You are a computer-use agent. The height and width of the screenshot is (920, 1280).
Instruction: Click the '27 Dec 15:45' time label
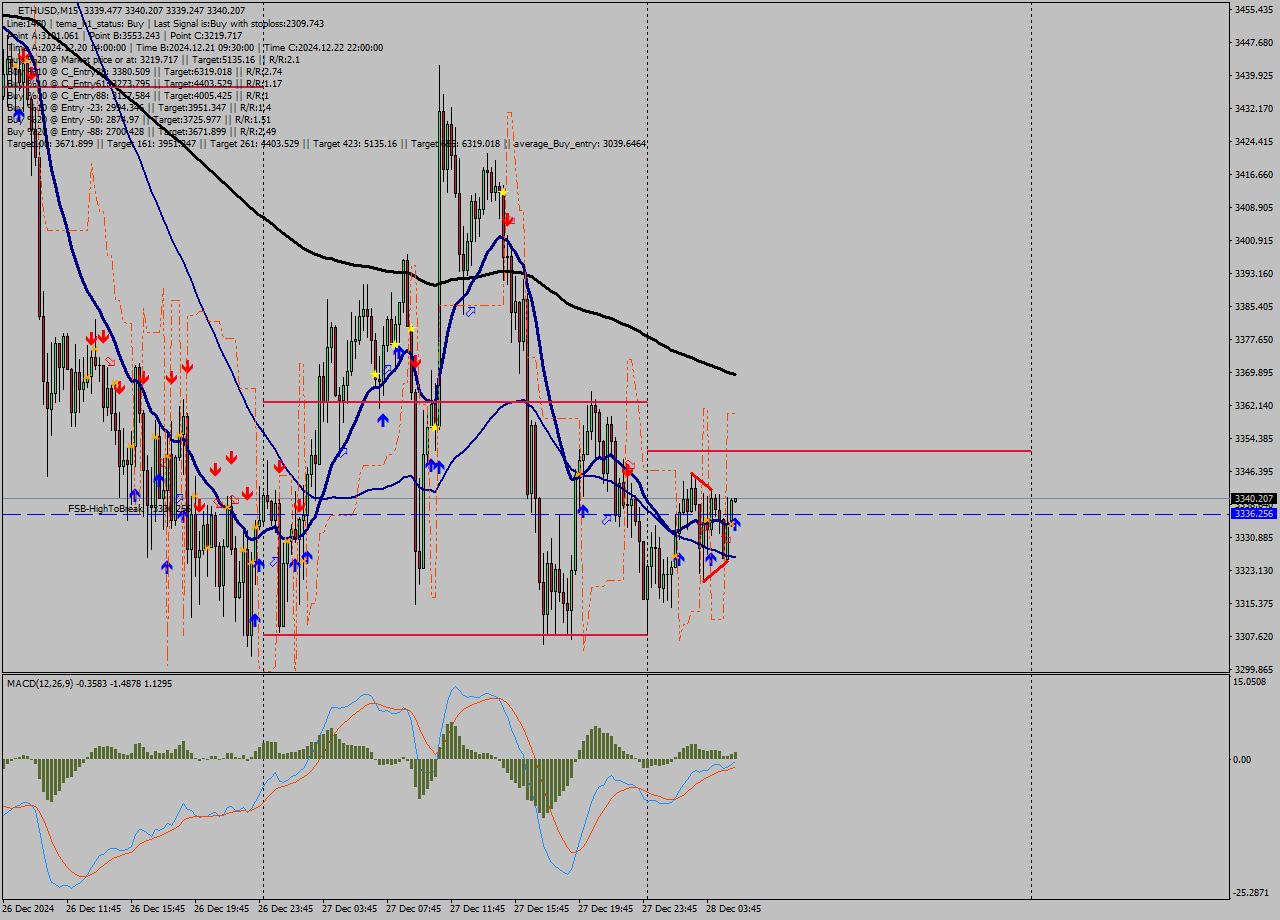tap(542, 909)
